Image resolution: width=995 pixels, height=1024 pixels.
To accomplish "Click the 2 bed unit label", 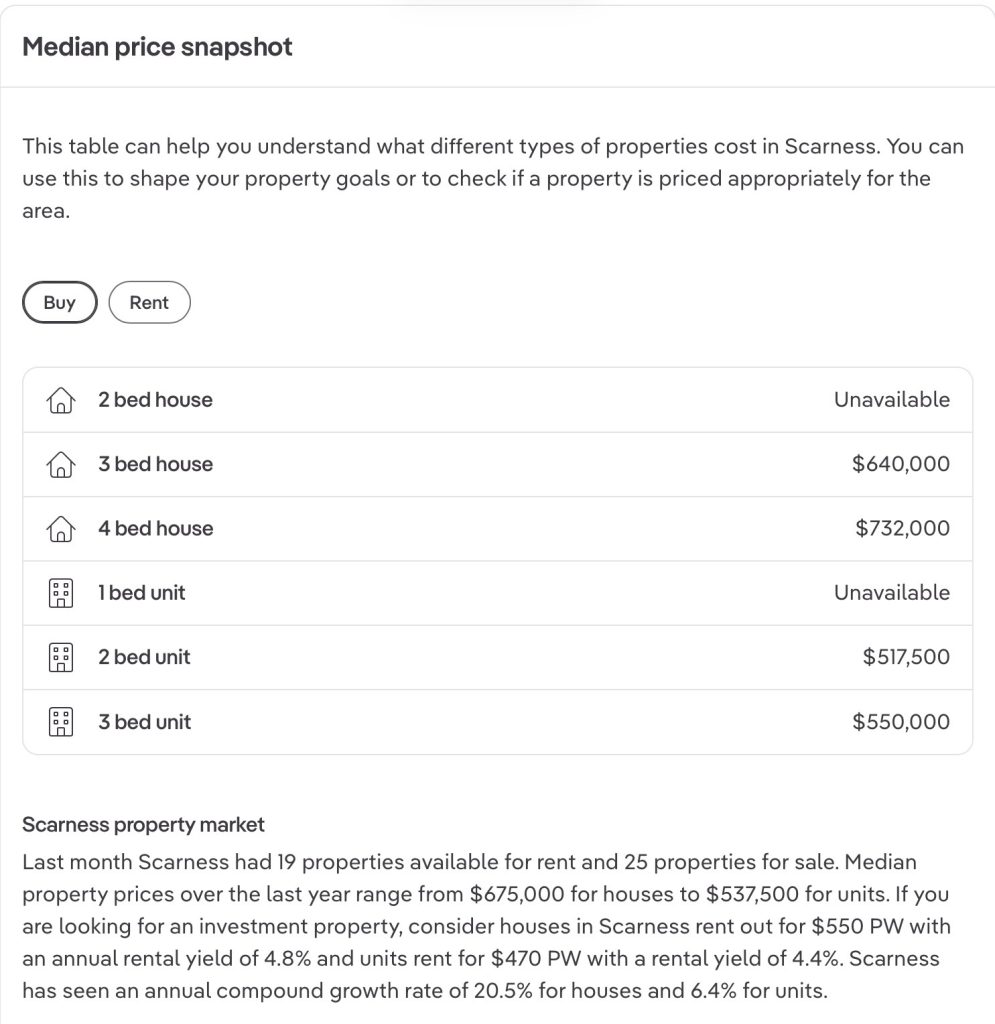I will pyautogui.click(x=144, y=657).
